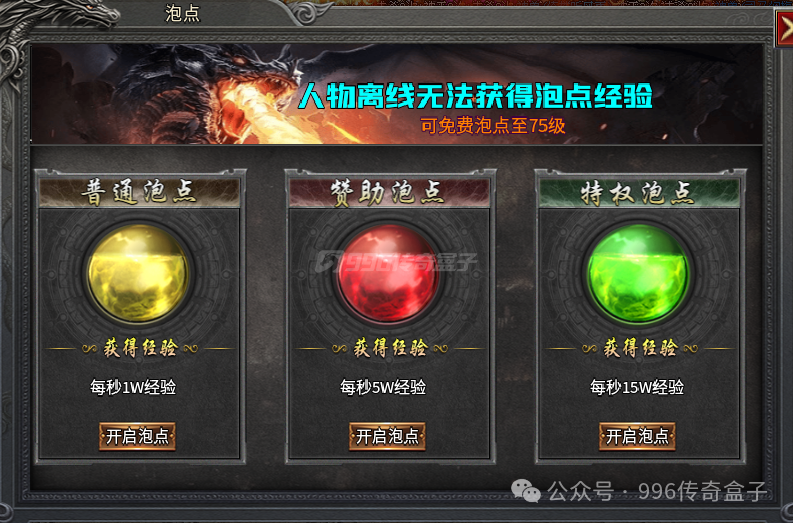
Task: Click the 每秒15W经验 label
Action: (x=637, y=387)
